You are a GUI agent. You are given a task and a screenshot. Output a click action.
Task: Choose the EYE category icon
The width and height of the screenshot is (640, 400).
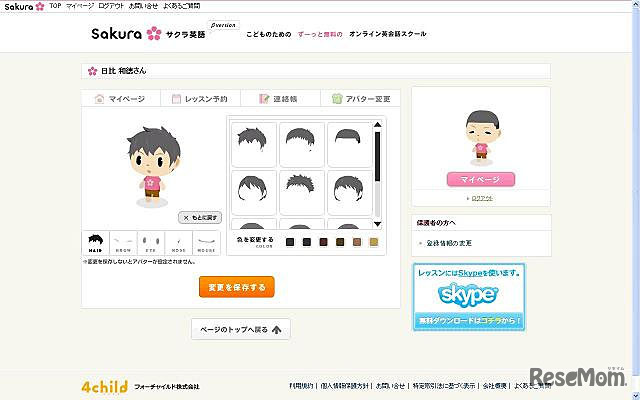tap(151, 243)
